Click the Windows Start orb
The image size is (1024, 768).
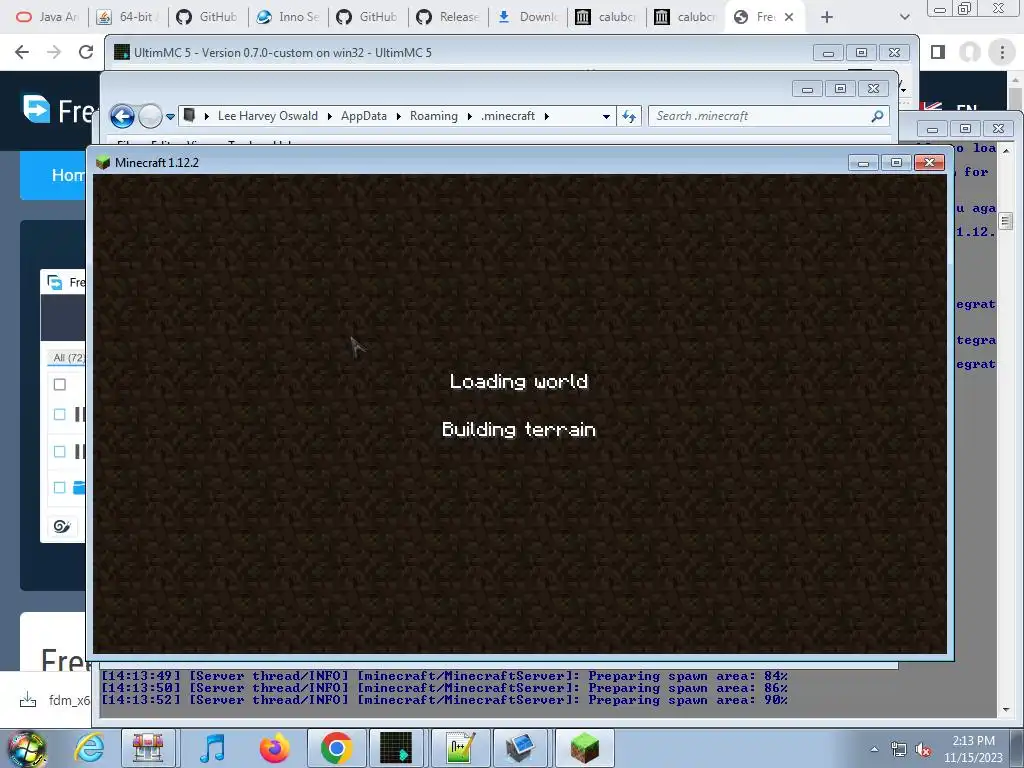click(x=27, y=748)
